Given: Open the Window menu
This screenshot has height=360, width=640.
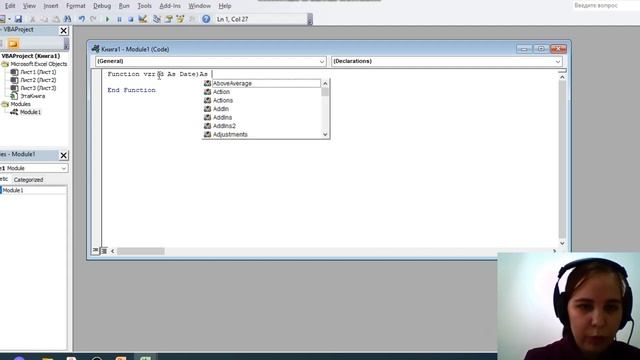Looking at the screenshot, I should pos(200,6).
